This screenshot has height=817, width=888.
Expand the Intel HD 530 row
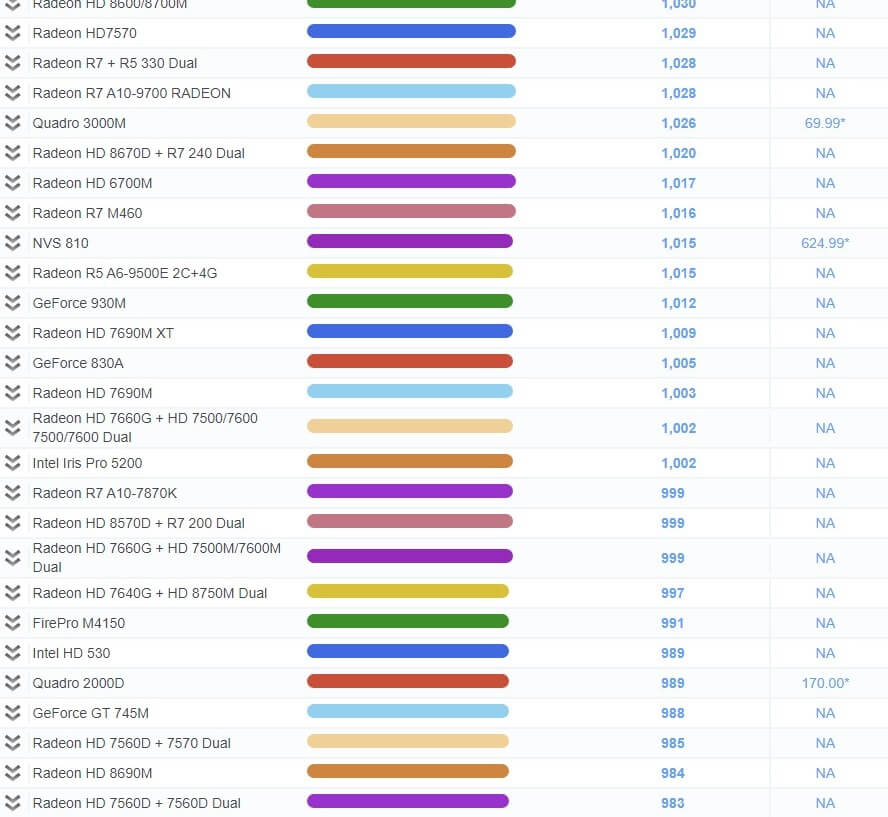coord(12,653)
